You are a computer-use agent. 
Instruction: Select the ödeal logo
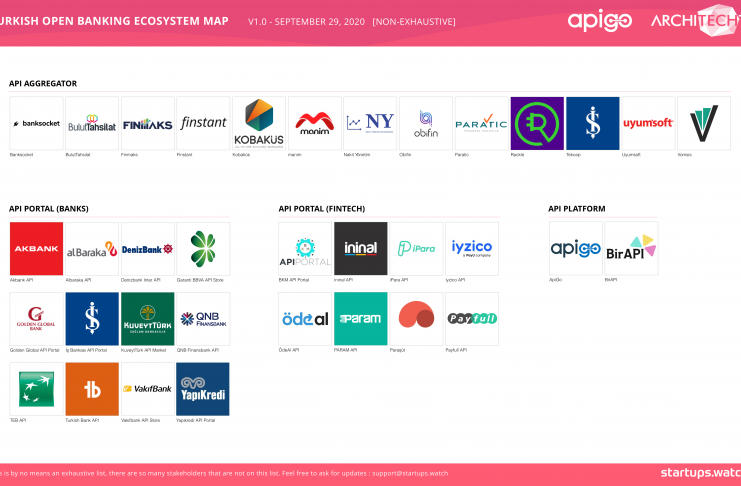(x=305, y=319)
